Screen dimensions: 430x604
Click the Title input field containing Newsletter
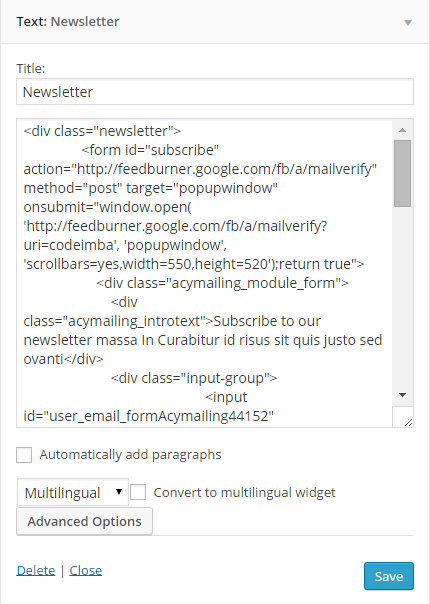click(x=215, y=92)
